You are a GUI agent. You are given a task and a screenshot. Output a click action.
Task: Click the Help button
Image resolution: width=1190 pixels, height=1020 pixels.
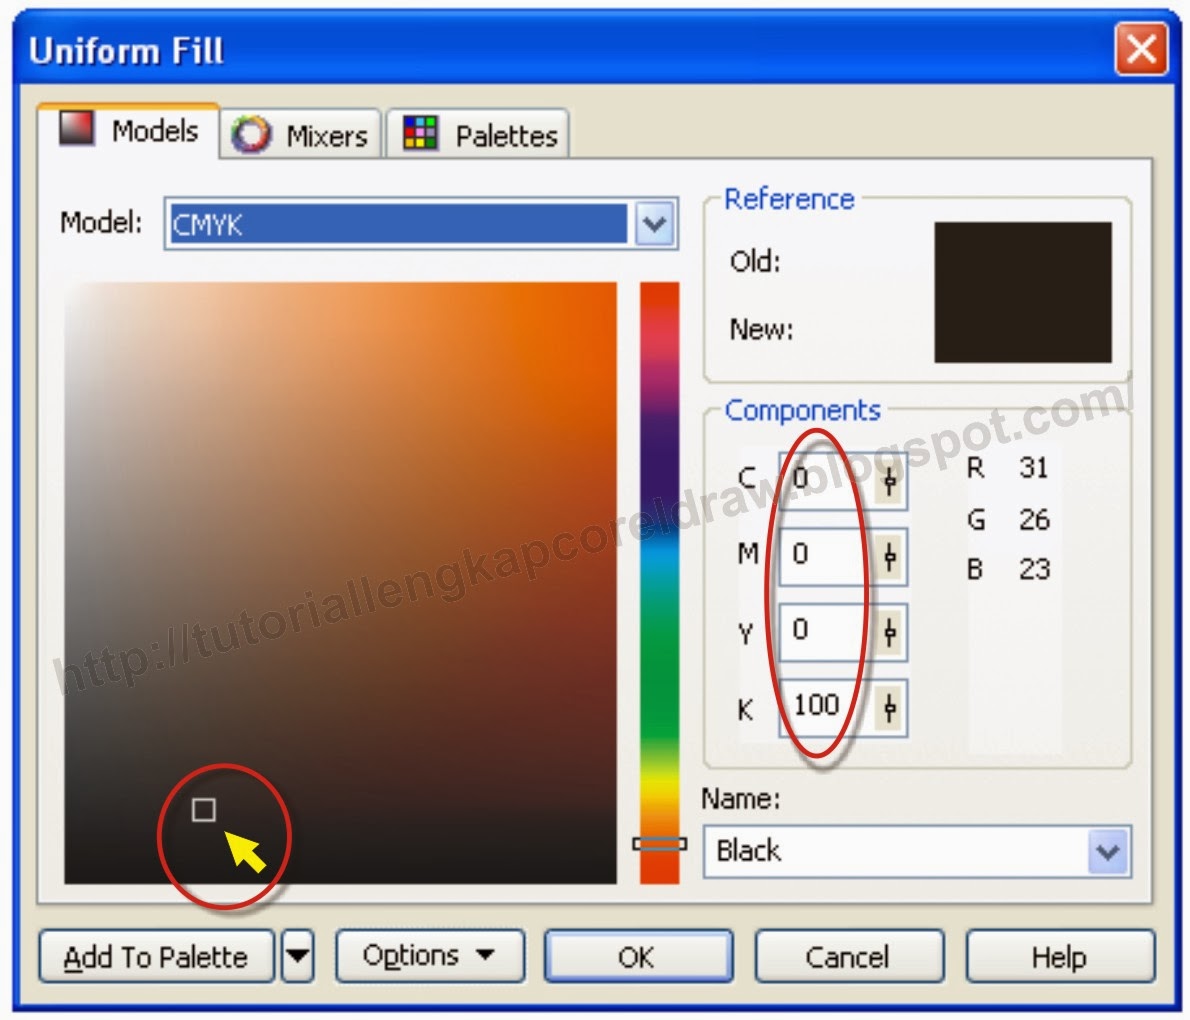1060,957
